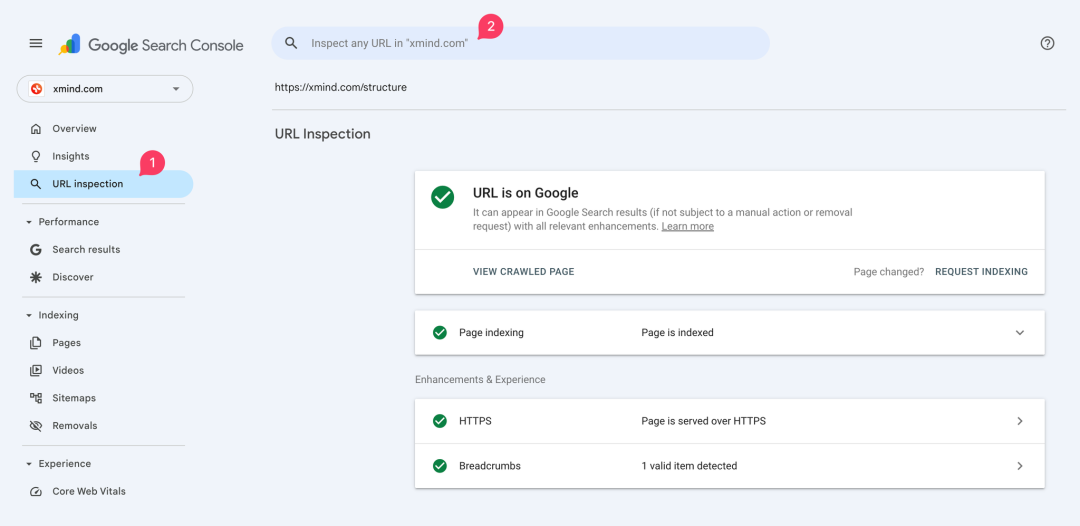The image size is (1080, 526).
Task: Open HTTPS details via right arrow
Action: [x=1020, y=421]
